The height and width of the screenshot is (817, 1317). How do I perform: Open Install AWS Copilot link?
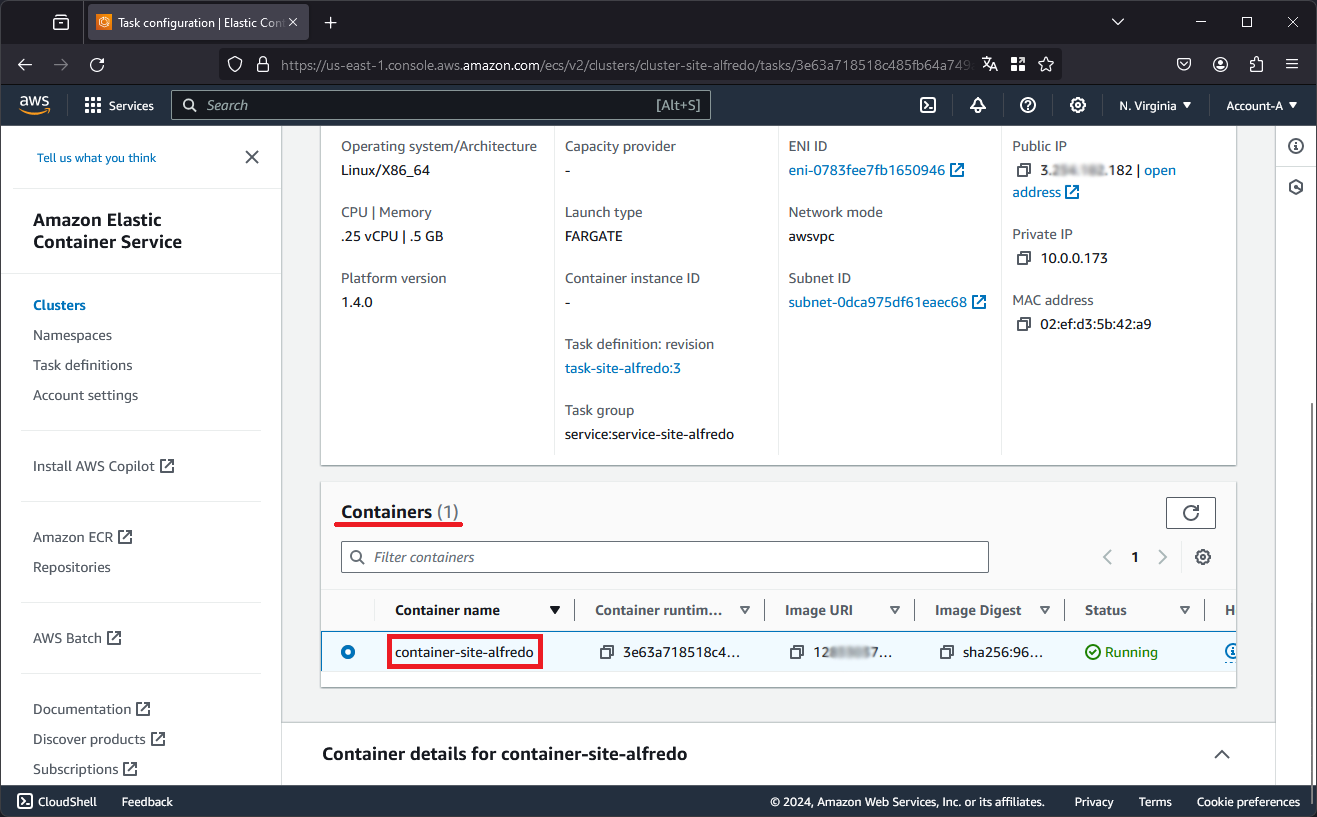pos(103,466)
